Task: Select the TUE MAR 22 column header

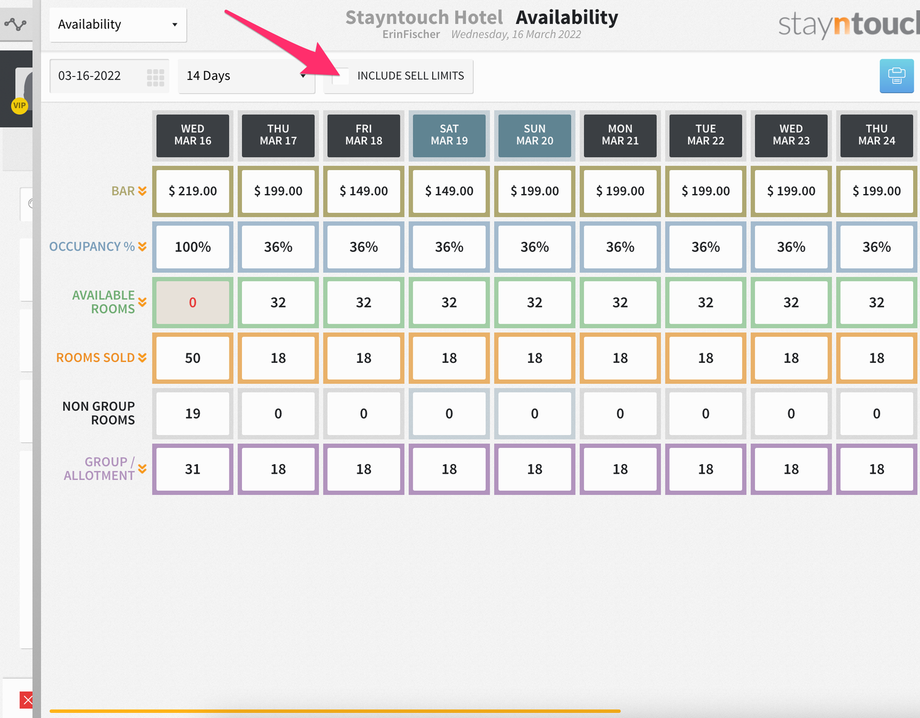Action: (x=706, y=135)
